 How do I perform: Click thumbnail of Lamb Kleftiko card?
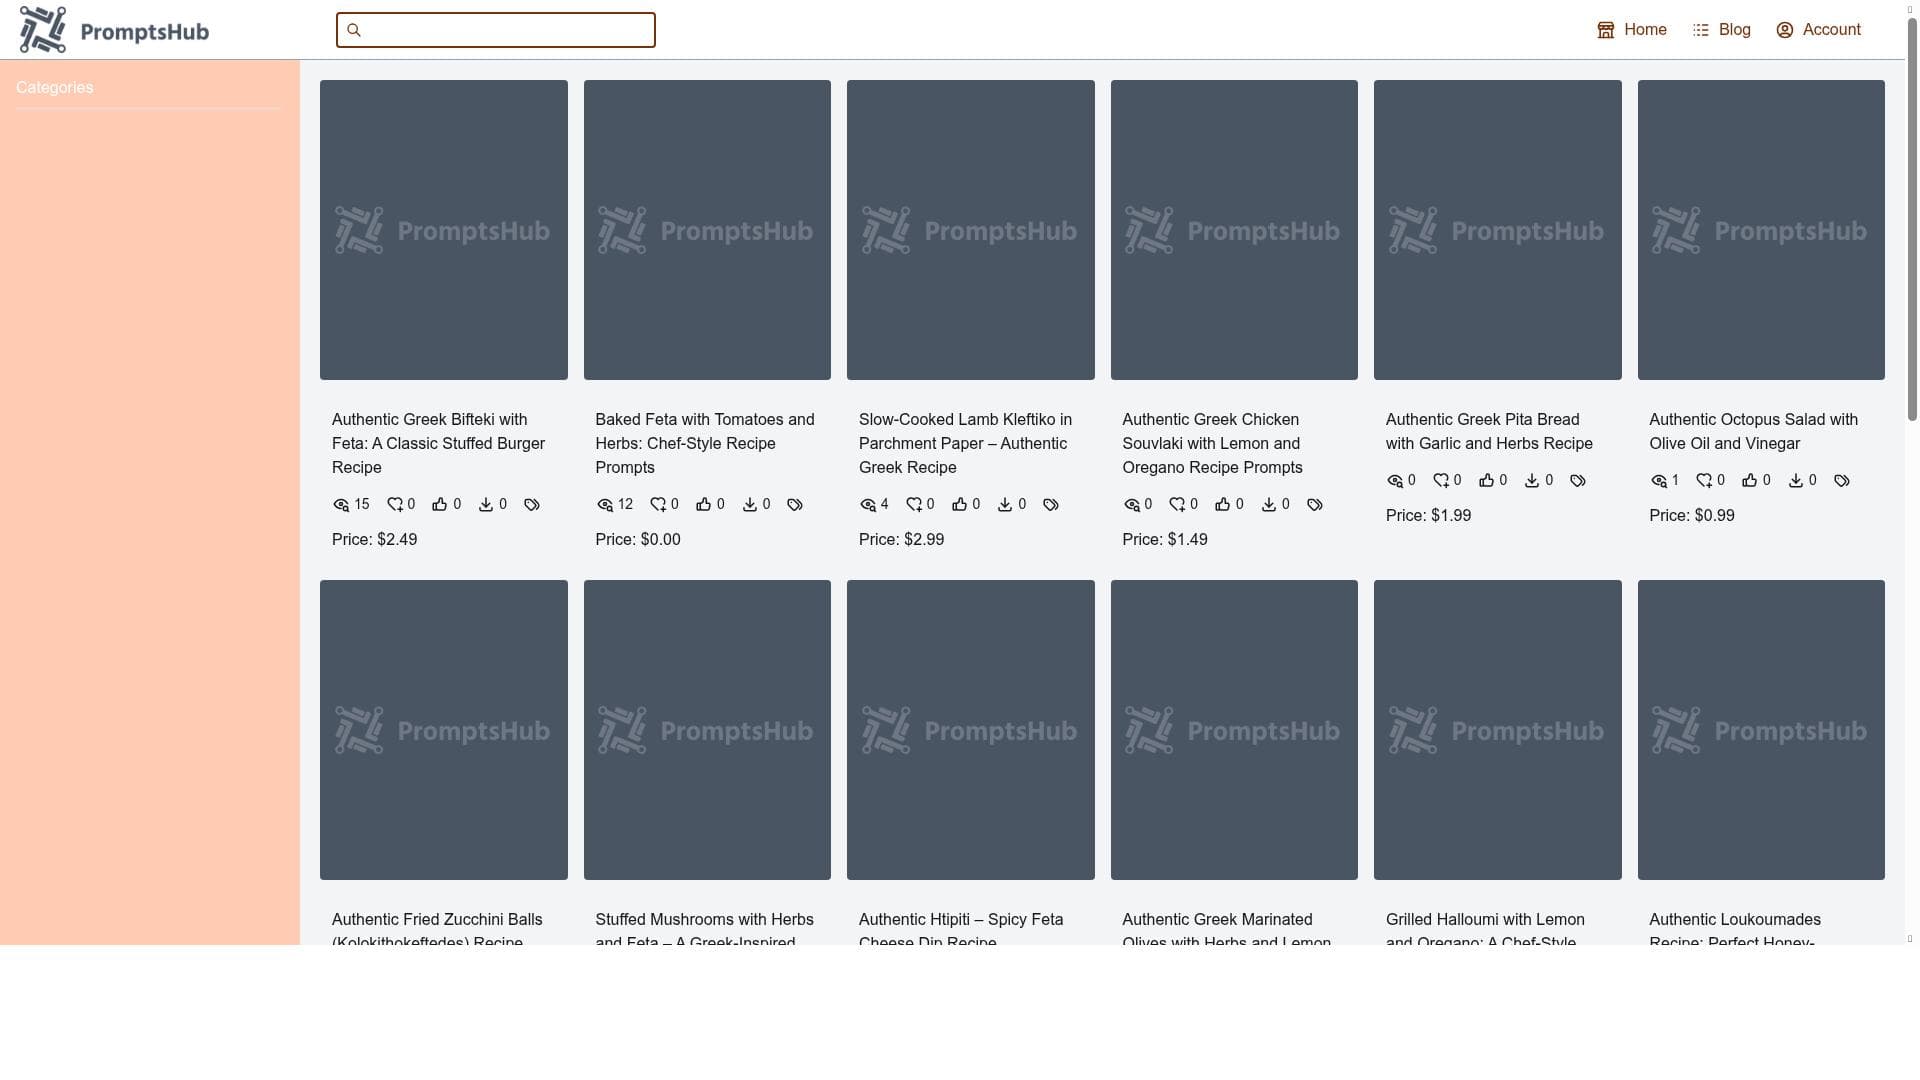click(x=971, y=230)
